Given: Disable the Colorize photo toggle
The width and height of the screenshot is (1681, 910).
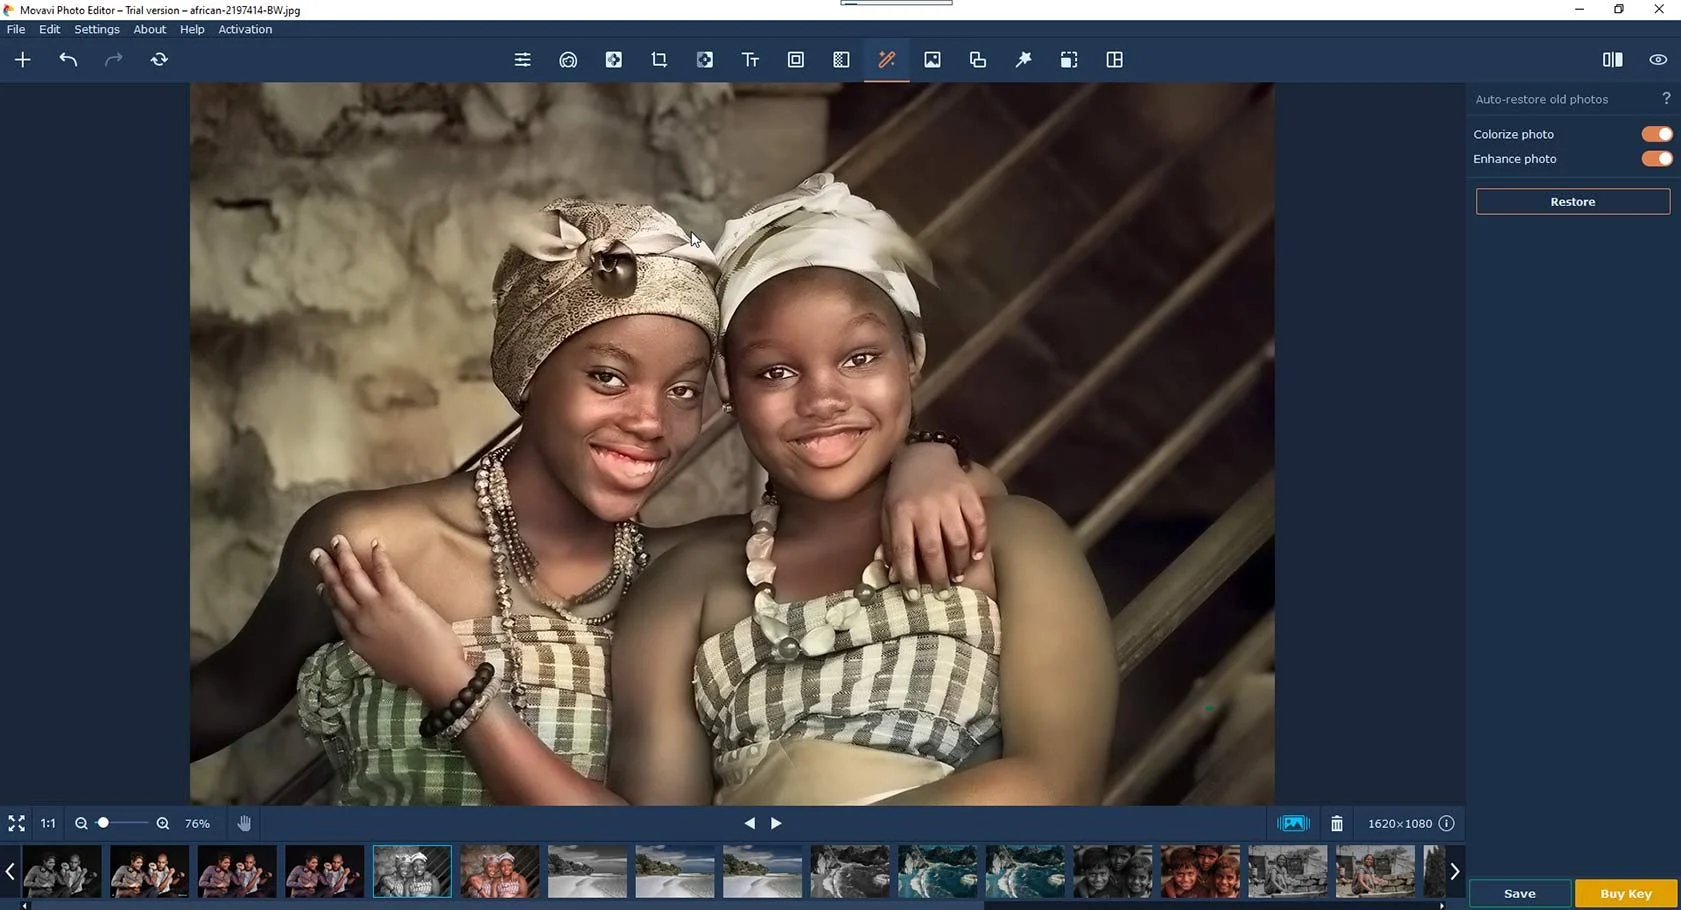Looking at the screenshot, I should 1656,134.
